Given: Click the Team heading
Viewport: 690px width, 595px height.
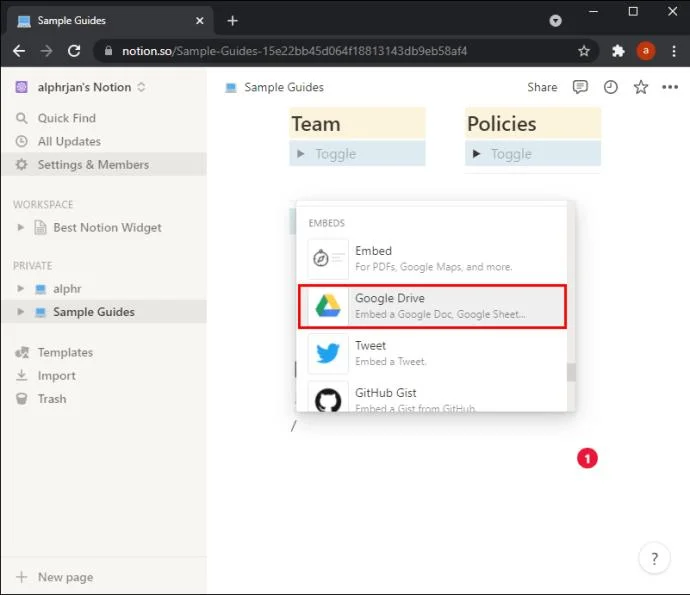Looking at the screenshot, I should click(x=316, y=124).
